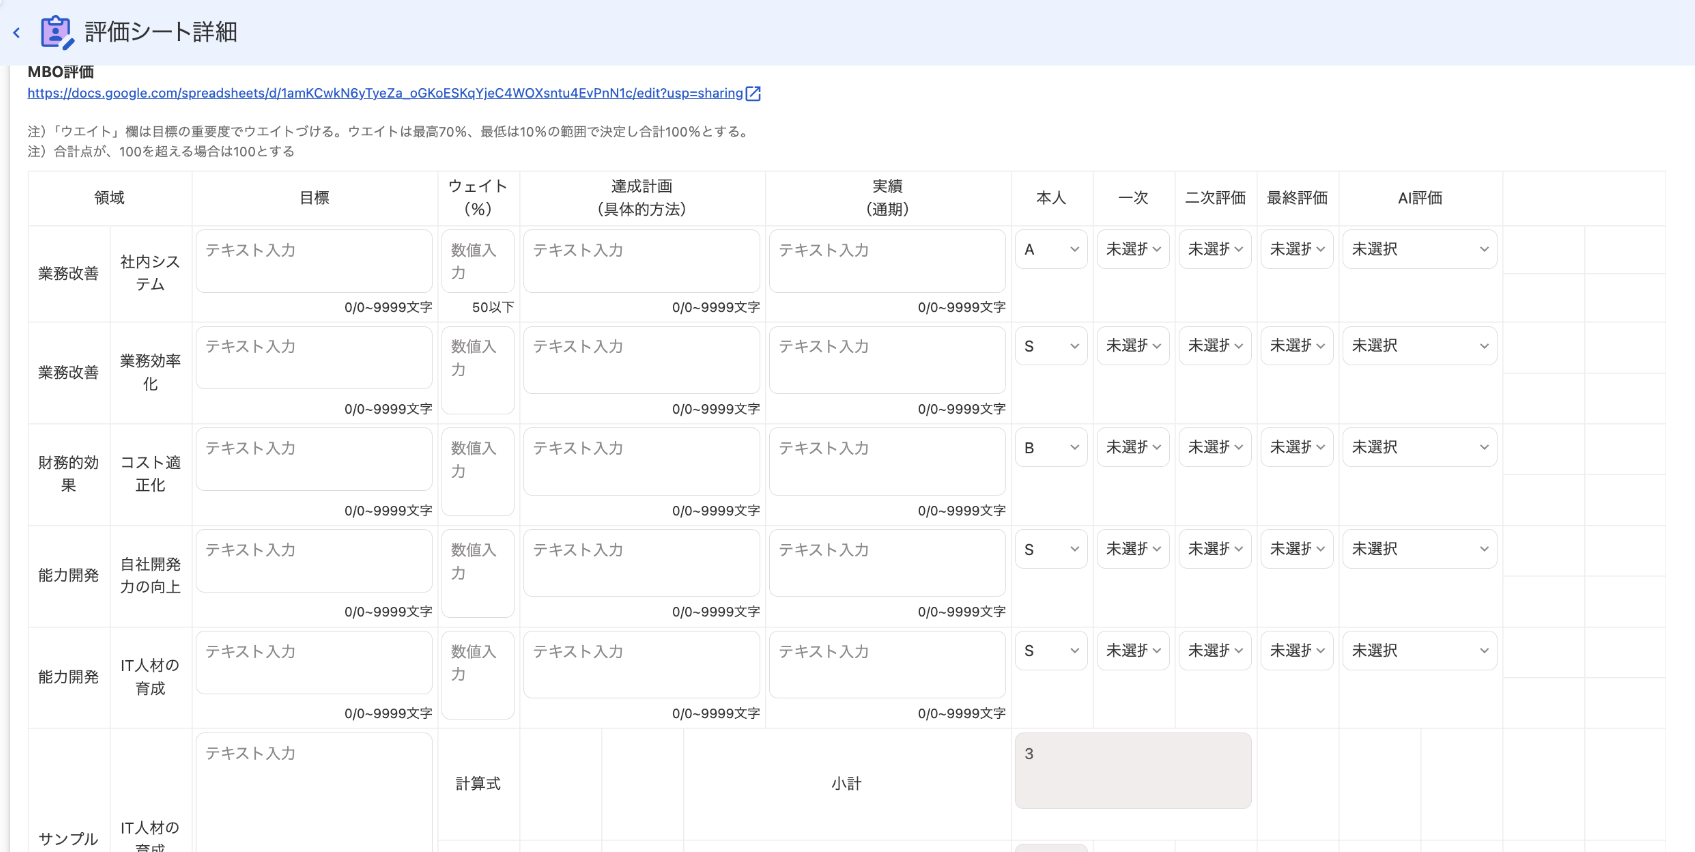Open 最終評価 dropdown in 自社開発力の向上 row
Viewport: 1695px width, 852px height.
point(1297,549)
